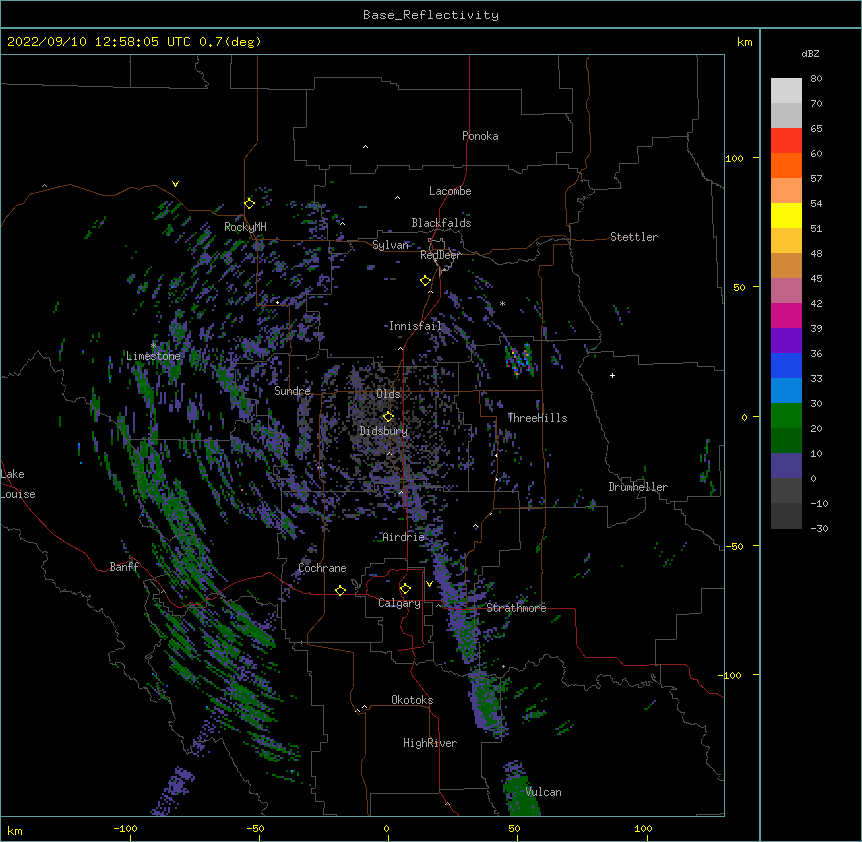Click the Base_Reflectivity title text
Screen dimensions: 862x842
[x=431, y=15]
